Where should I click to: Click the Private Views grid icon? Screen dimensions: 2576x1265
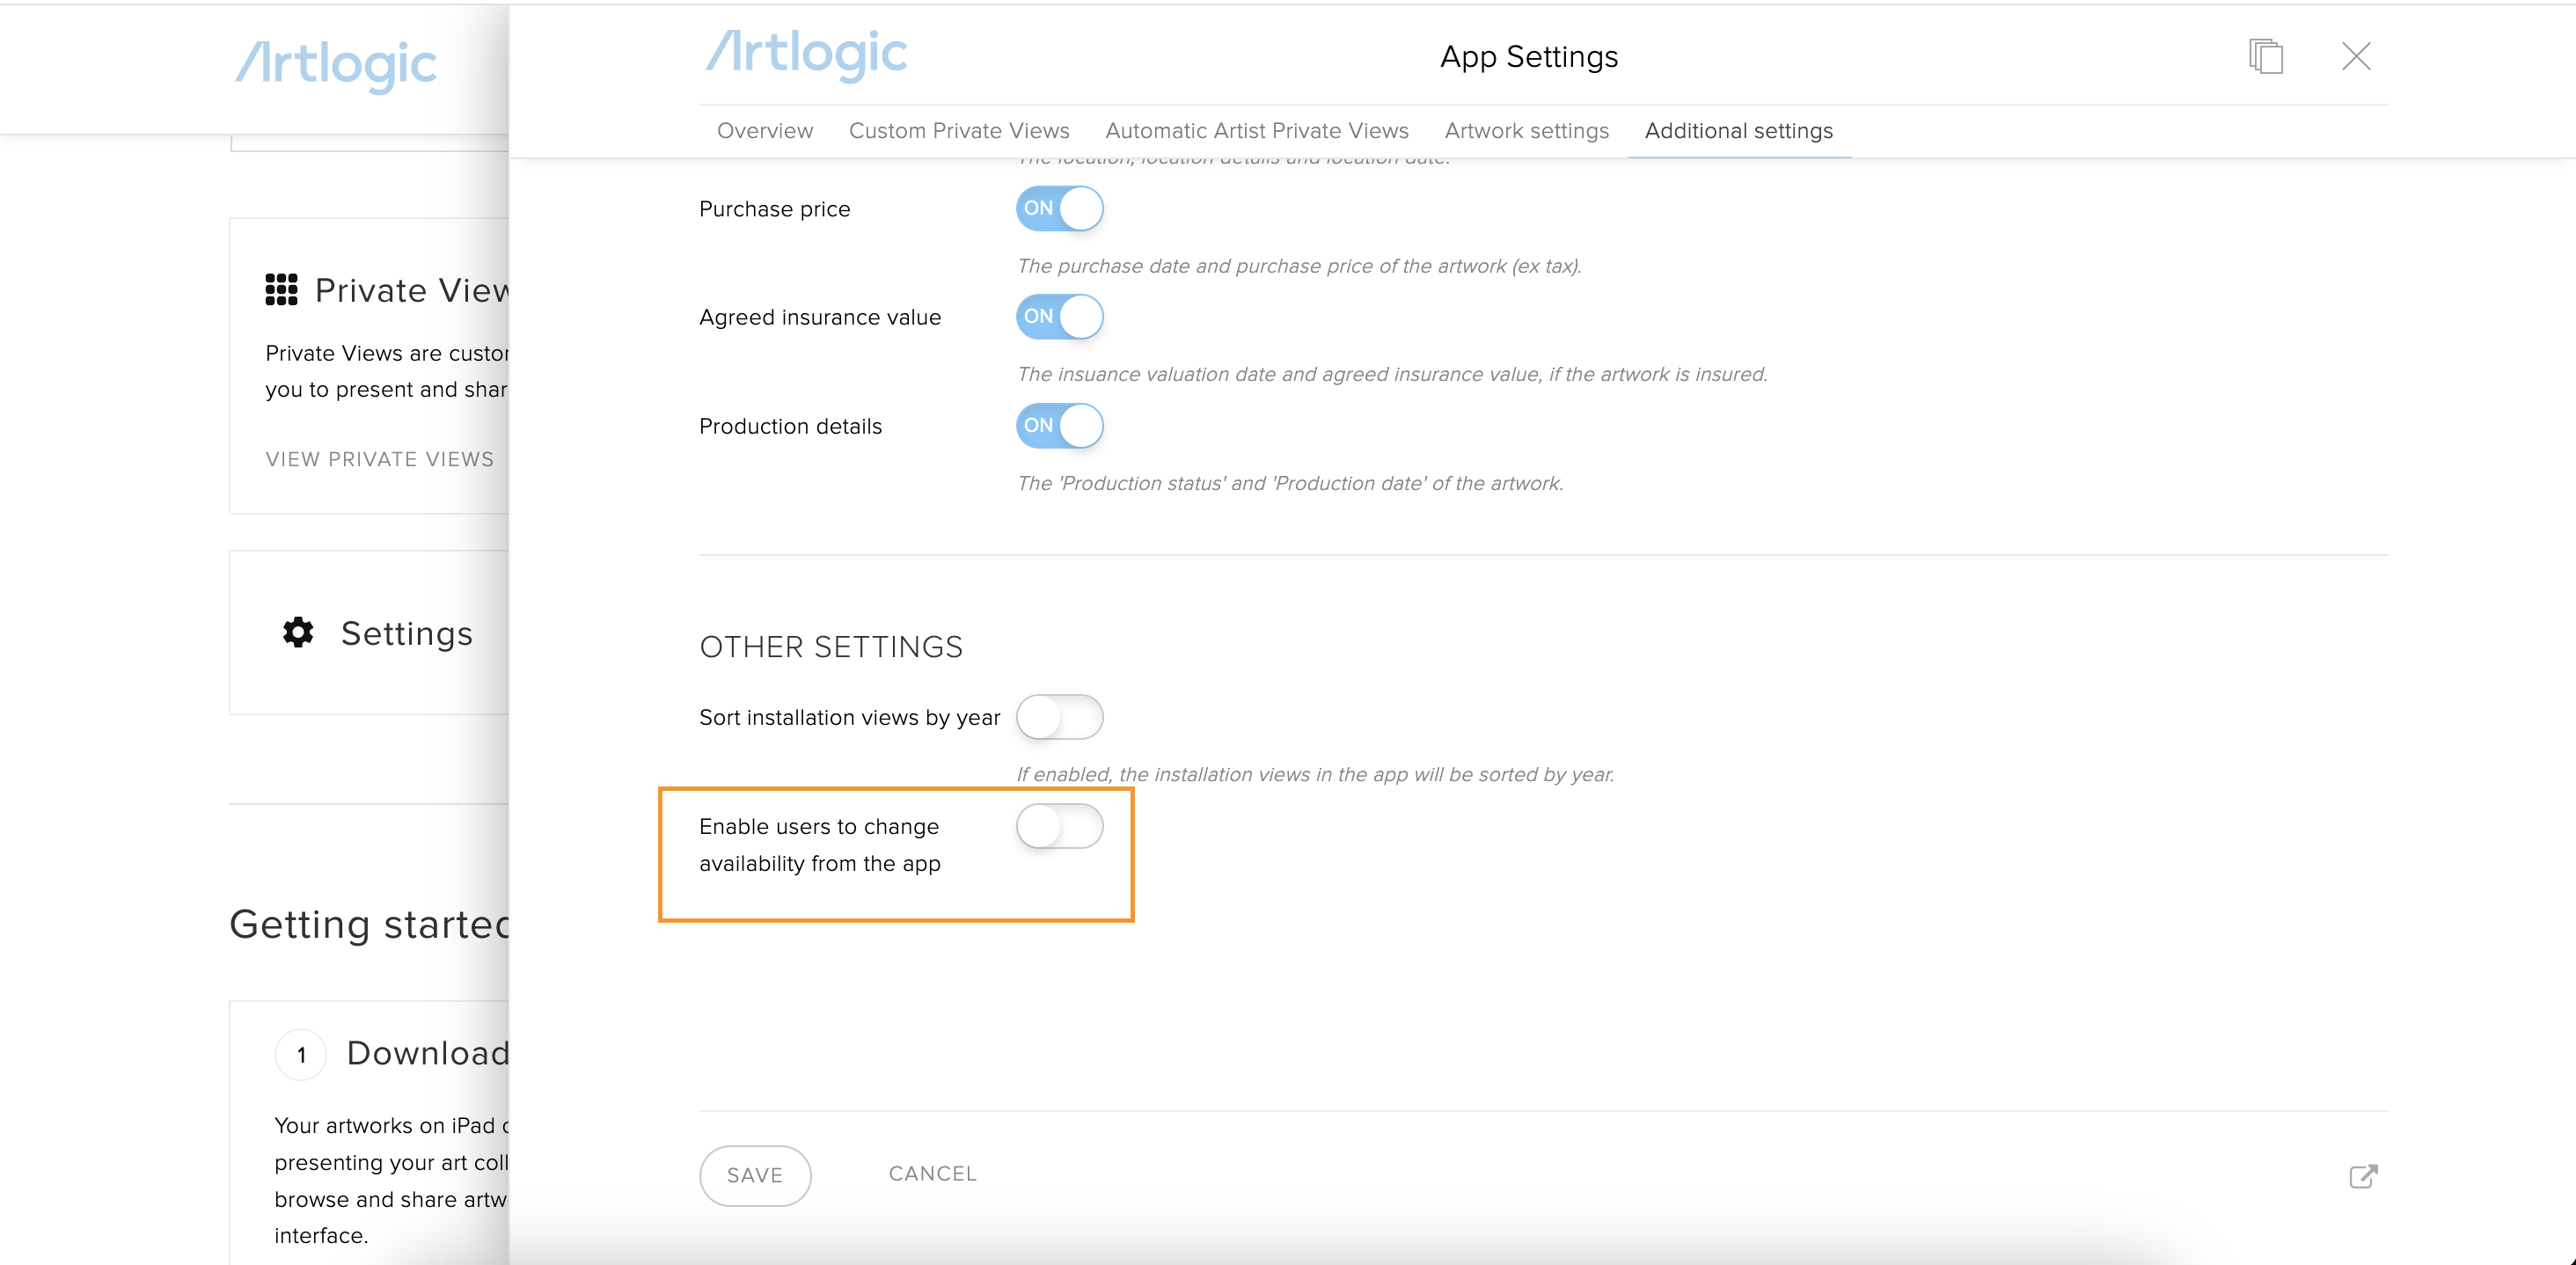point(281,289)
